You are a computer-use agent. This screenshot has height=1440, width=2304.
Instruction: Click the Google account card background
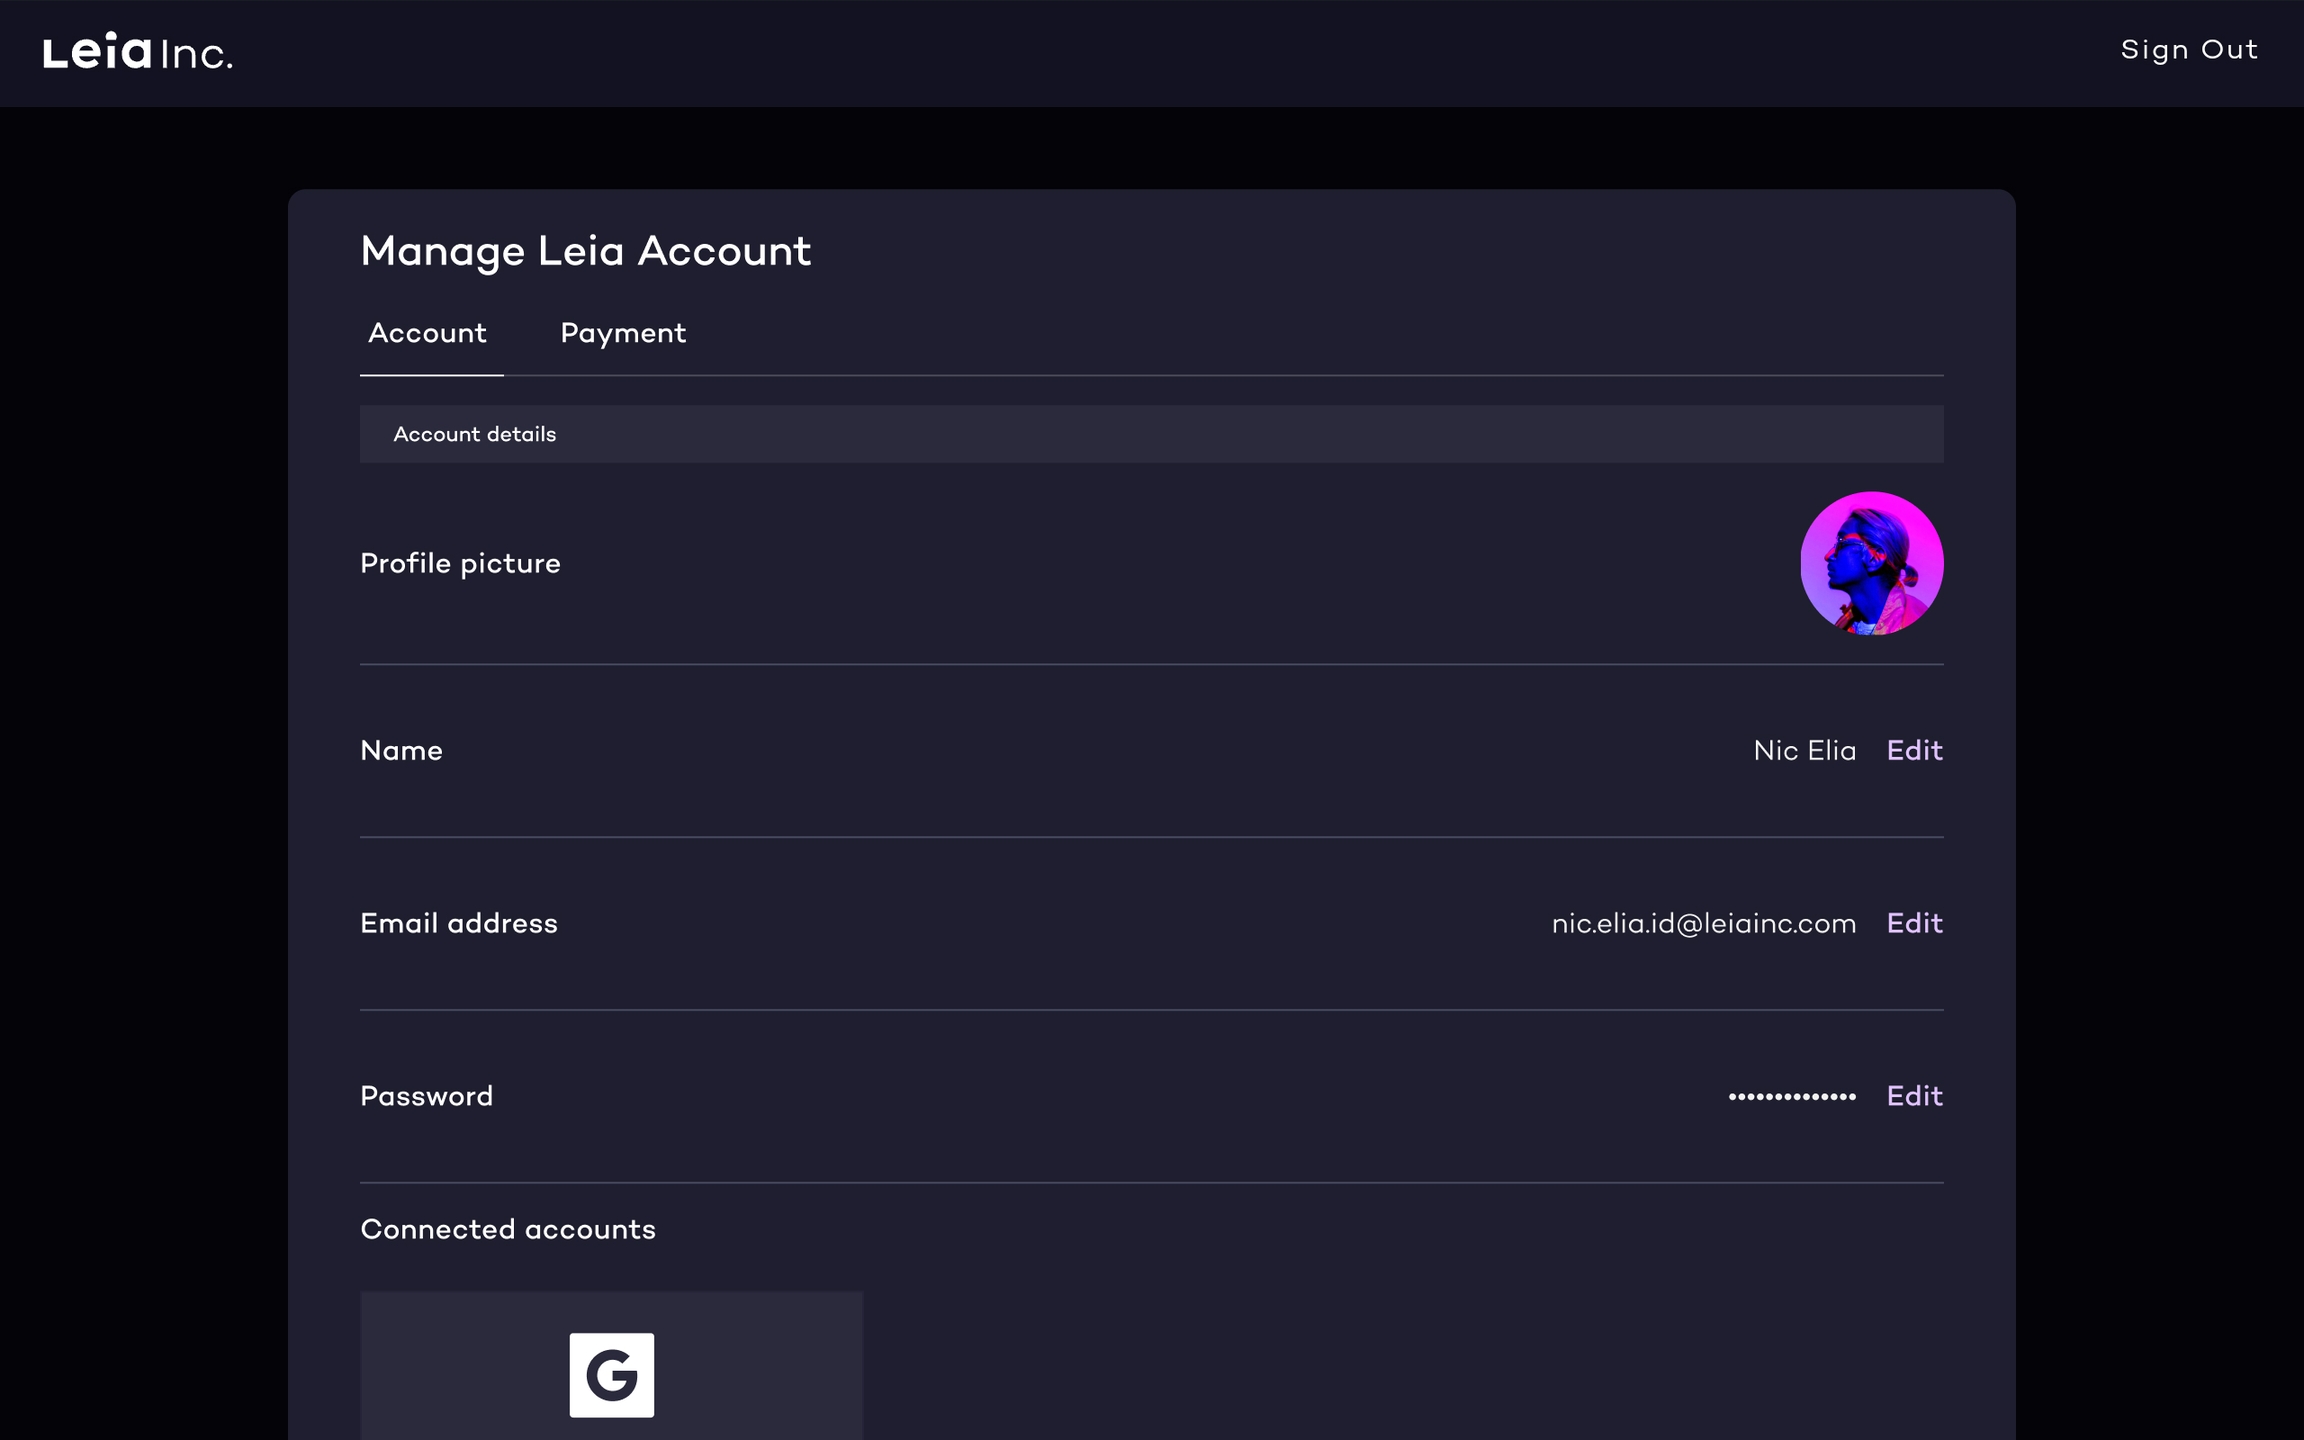(760, 1370)
